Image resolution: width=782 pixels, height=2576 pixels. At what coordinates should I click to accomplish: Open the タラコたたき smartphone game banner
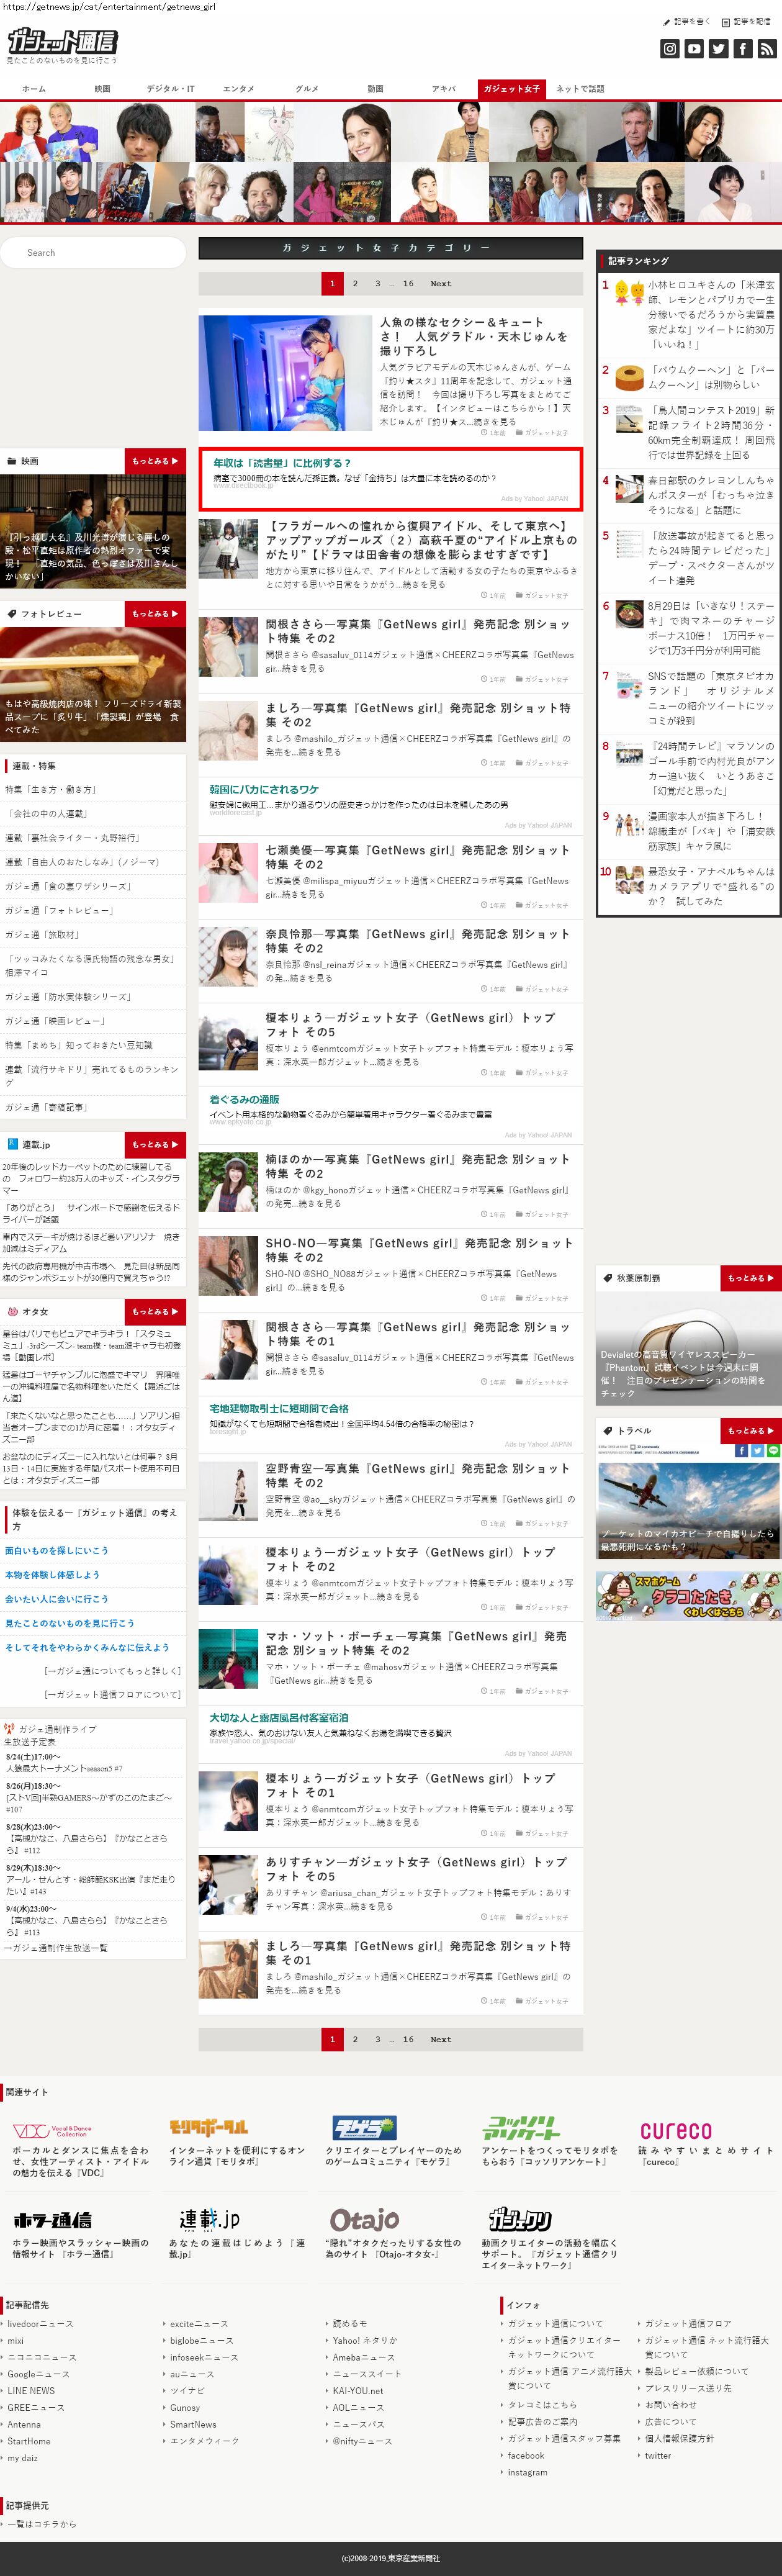(x=688, y=1596)
